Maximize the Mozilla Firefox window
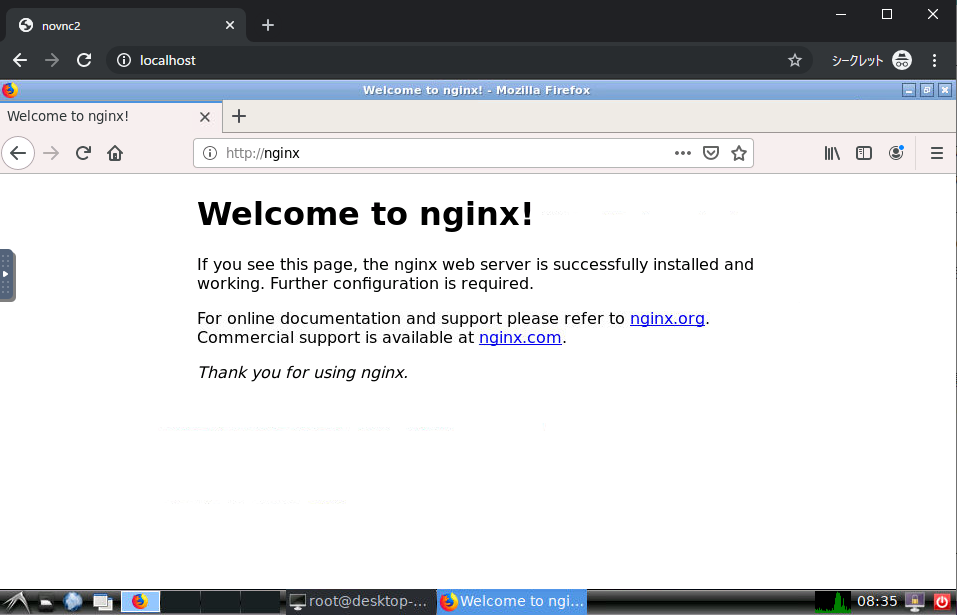This screenshot has height=615, width=957. [x=926, y=90]
